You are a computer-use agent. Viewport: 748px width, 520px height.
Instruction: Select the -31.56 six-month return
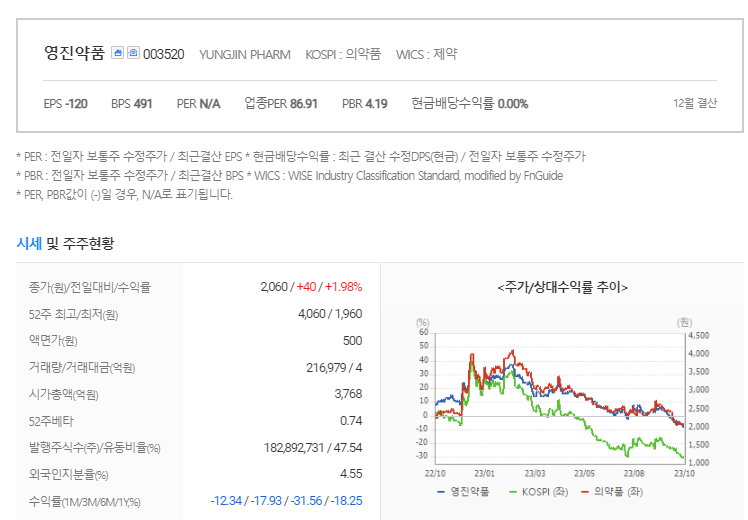(x=306, y=501)
